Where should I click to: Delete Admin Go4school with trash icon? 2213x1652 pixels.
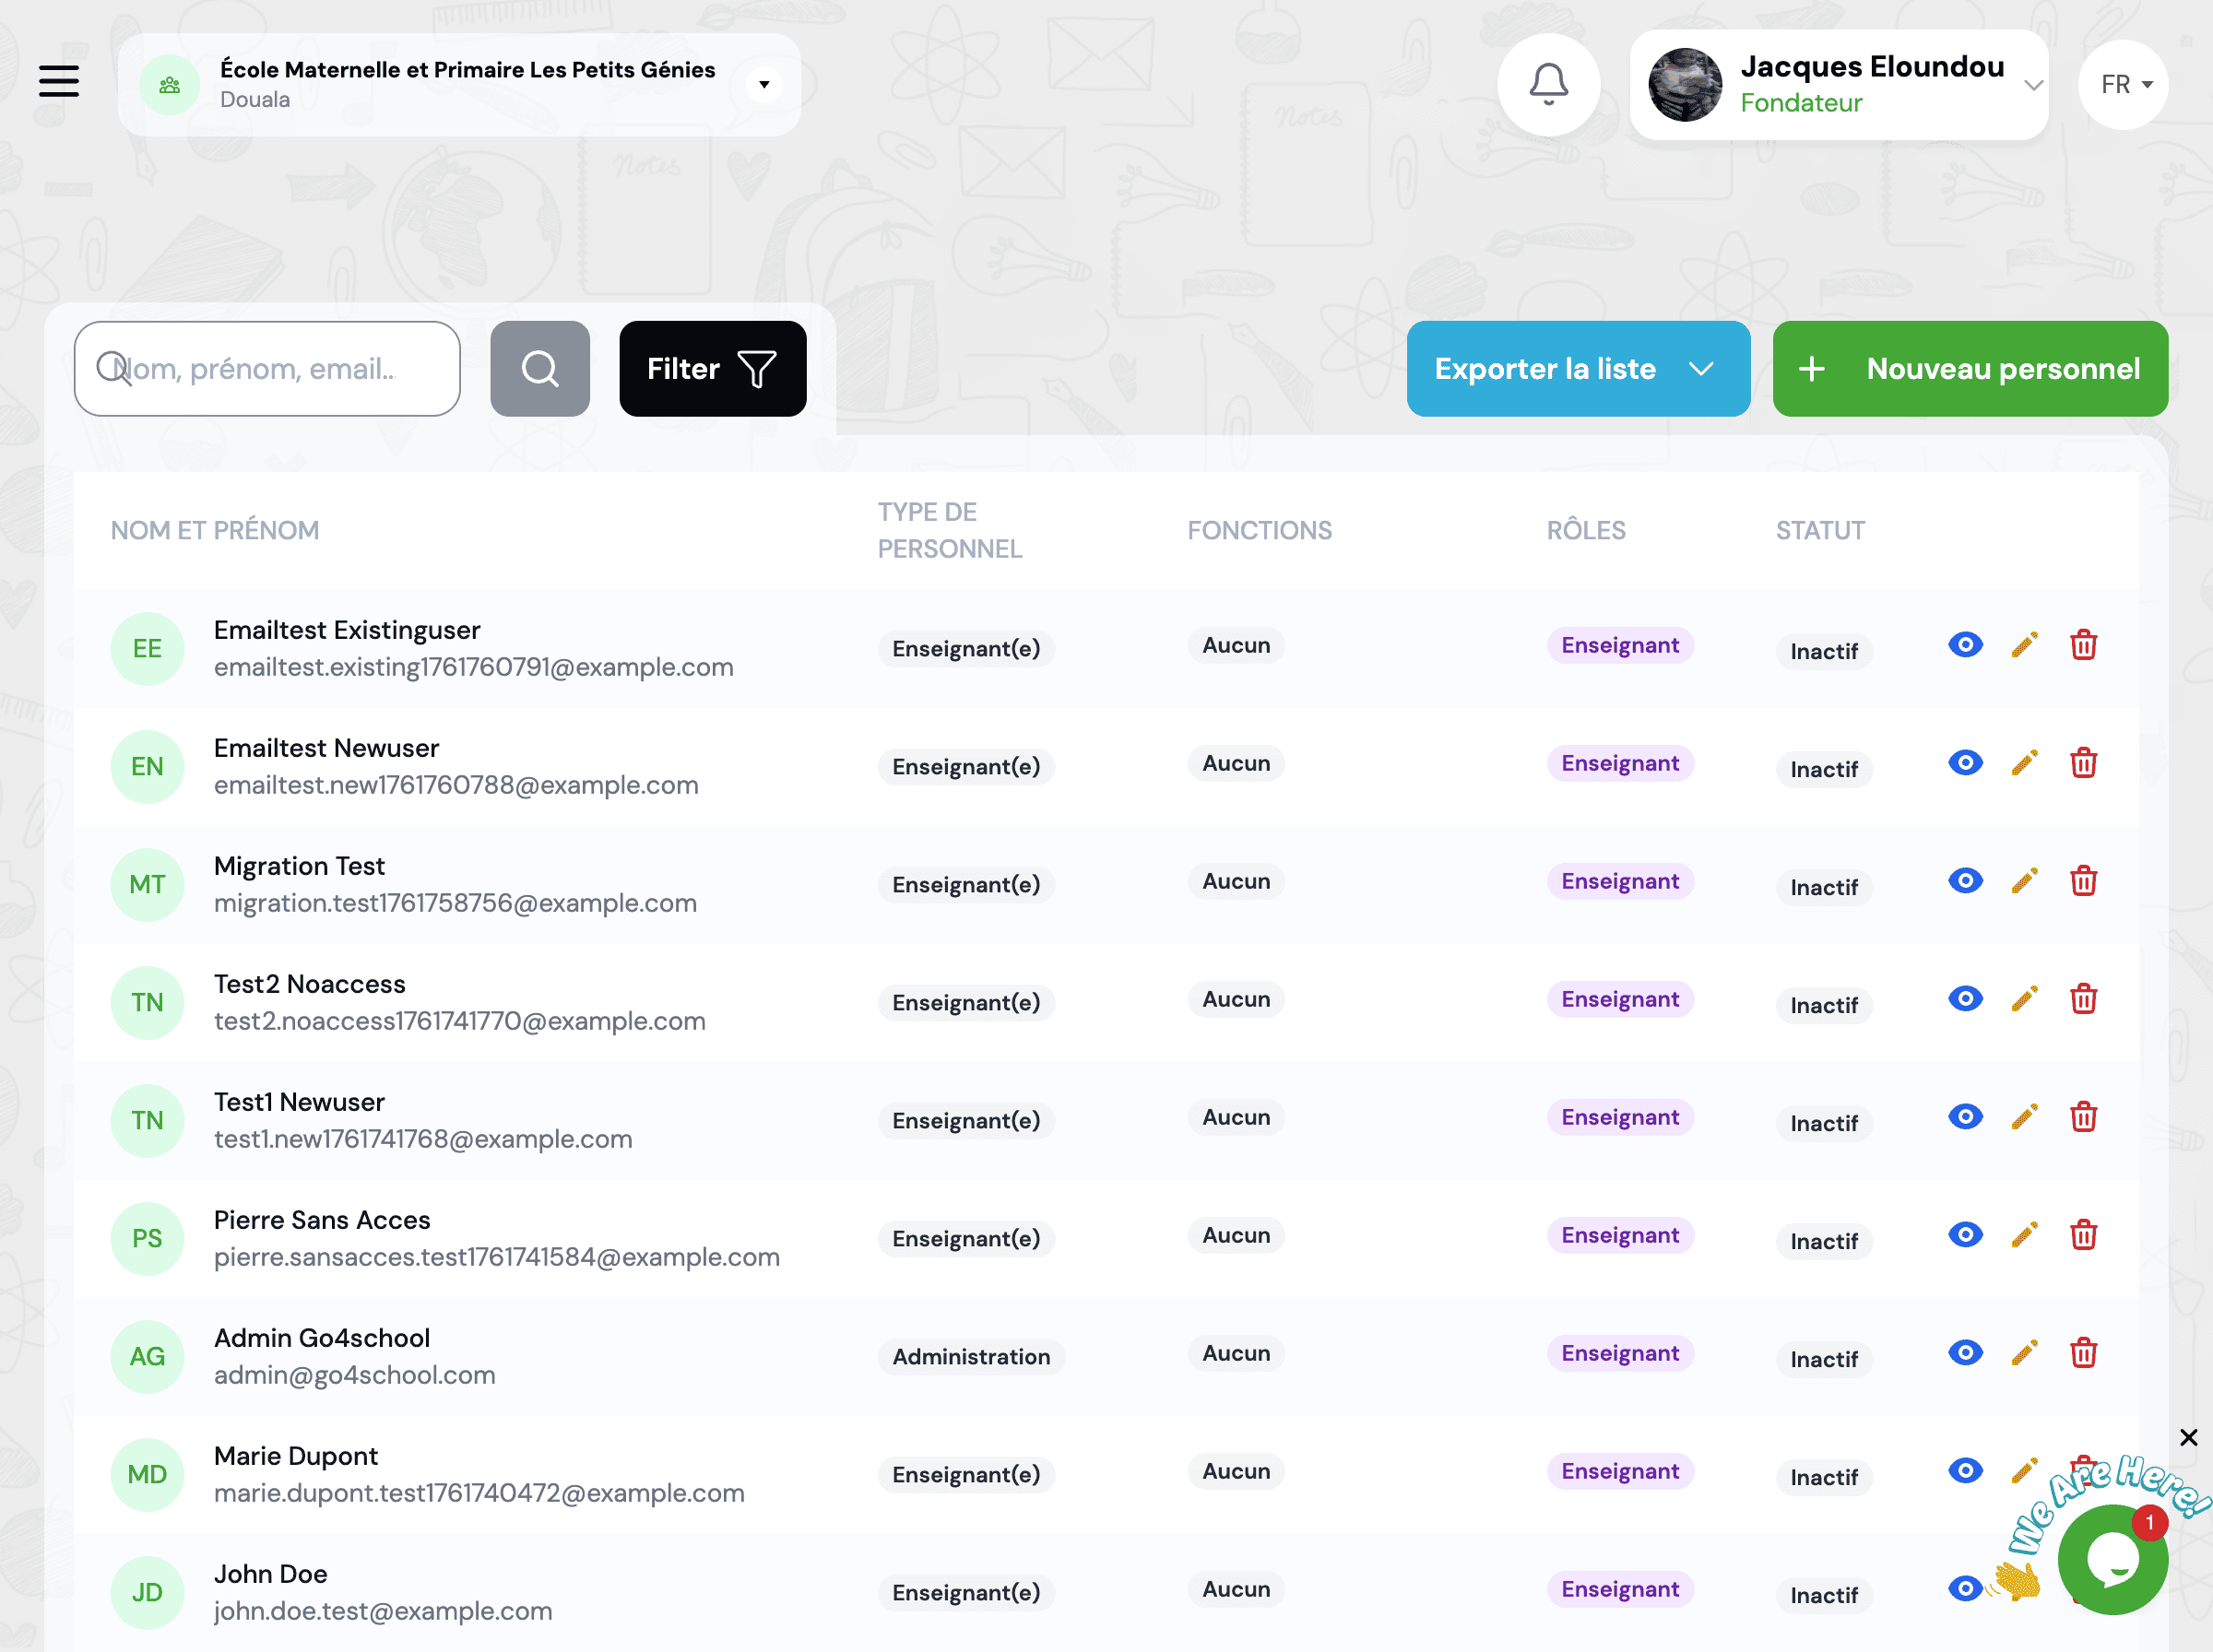tap(2083, 1354)
